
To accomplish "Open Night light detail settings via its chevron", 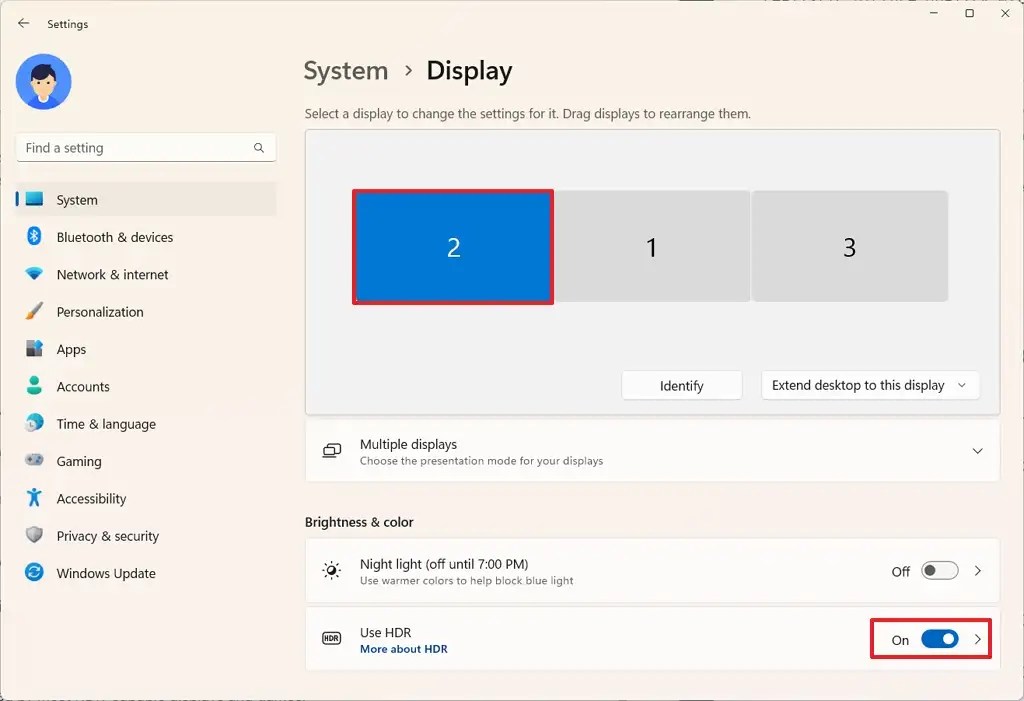I will click(977, 570).
